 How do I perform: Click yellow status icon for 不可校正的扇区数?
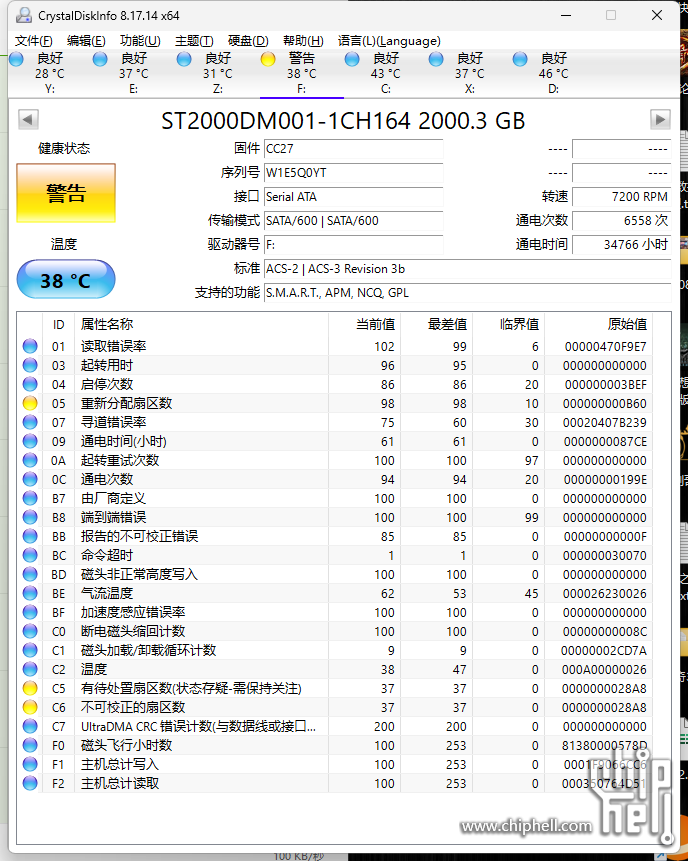click(30, 707)
